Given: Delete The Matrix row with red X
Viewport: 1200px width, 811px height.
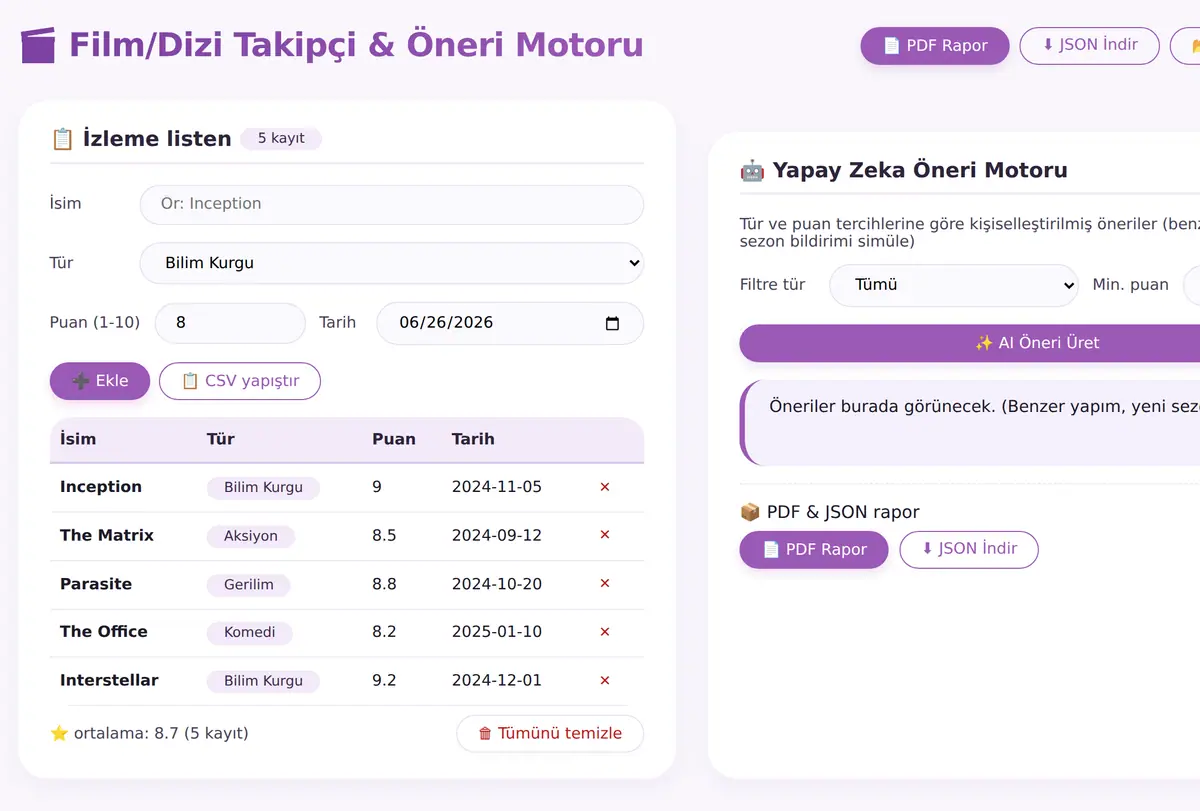Looking at the screenshot, I should tap(604, 535).
